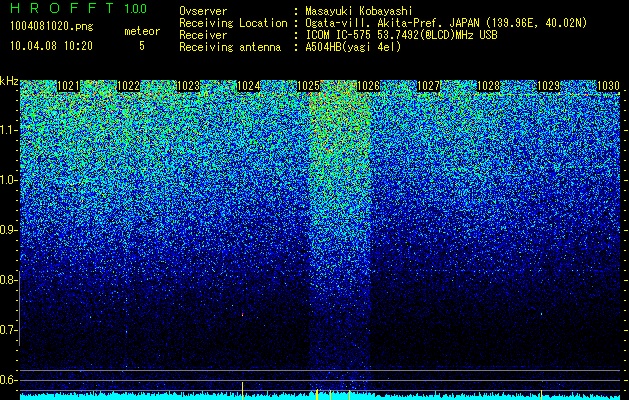Click the meteor count value 5
The image size is (629, 400).
(142, 46)
